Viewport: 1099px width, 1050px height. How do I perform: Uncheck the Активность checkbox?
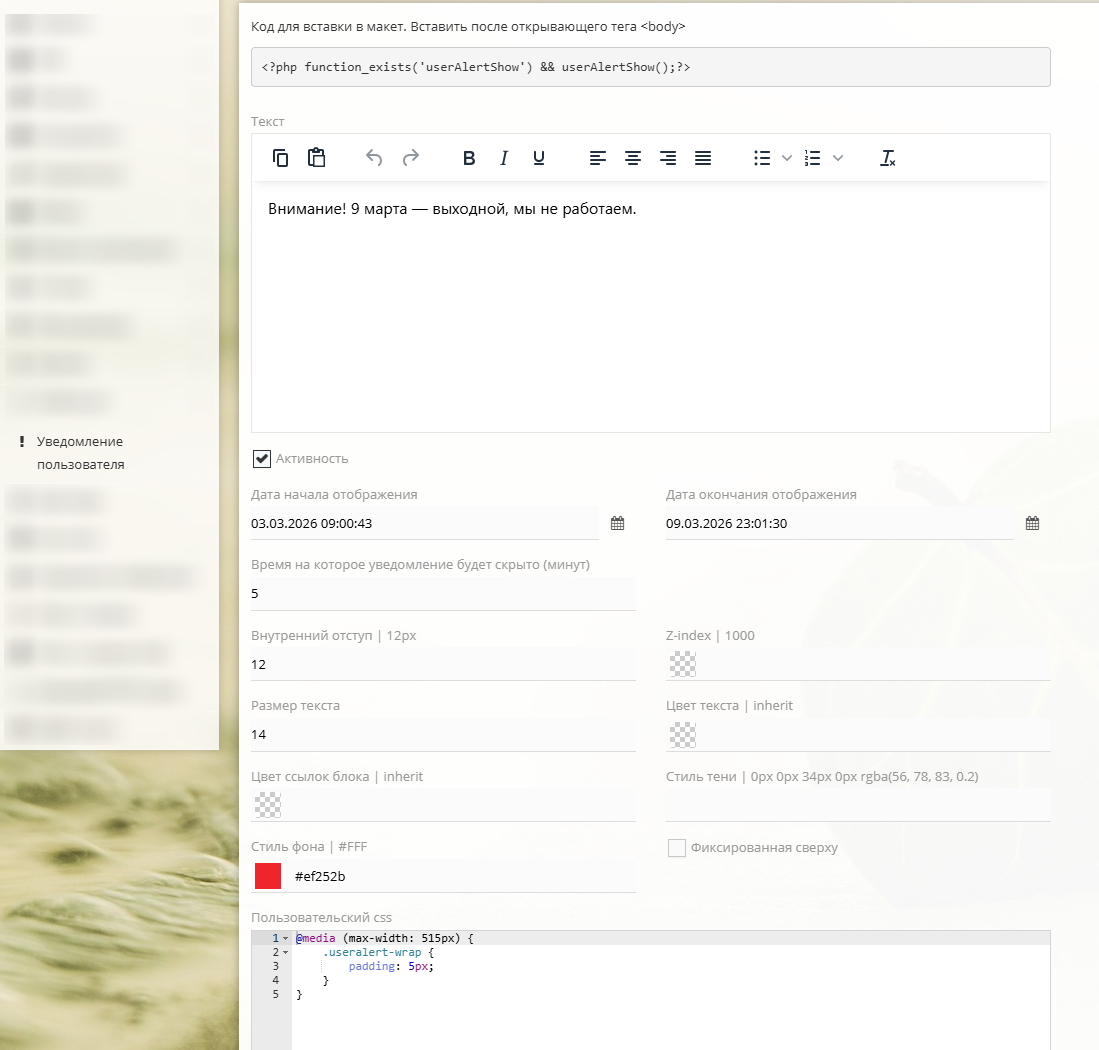coord(262,459)
